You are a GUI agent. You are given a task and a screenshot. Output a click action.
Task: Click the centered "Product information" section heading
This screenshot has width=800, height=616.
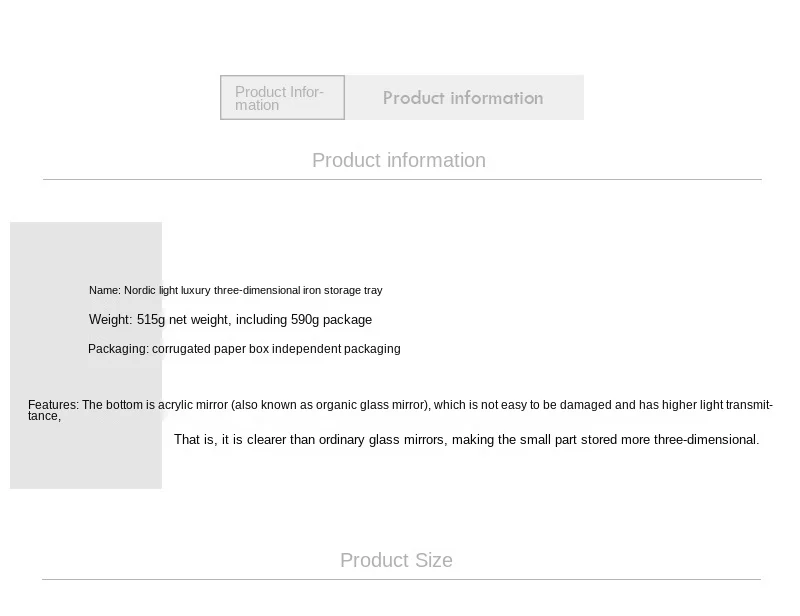click(x=399, y=160)
